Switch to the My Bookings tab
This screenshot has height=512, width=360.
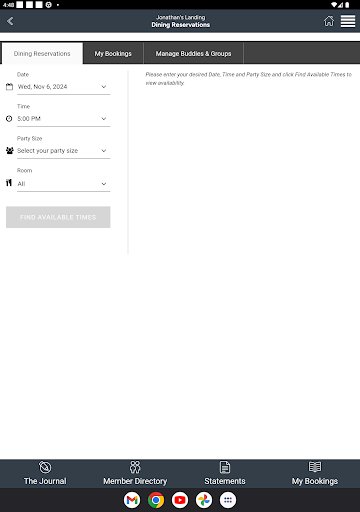pos(113,53)
